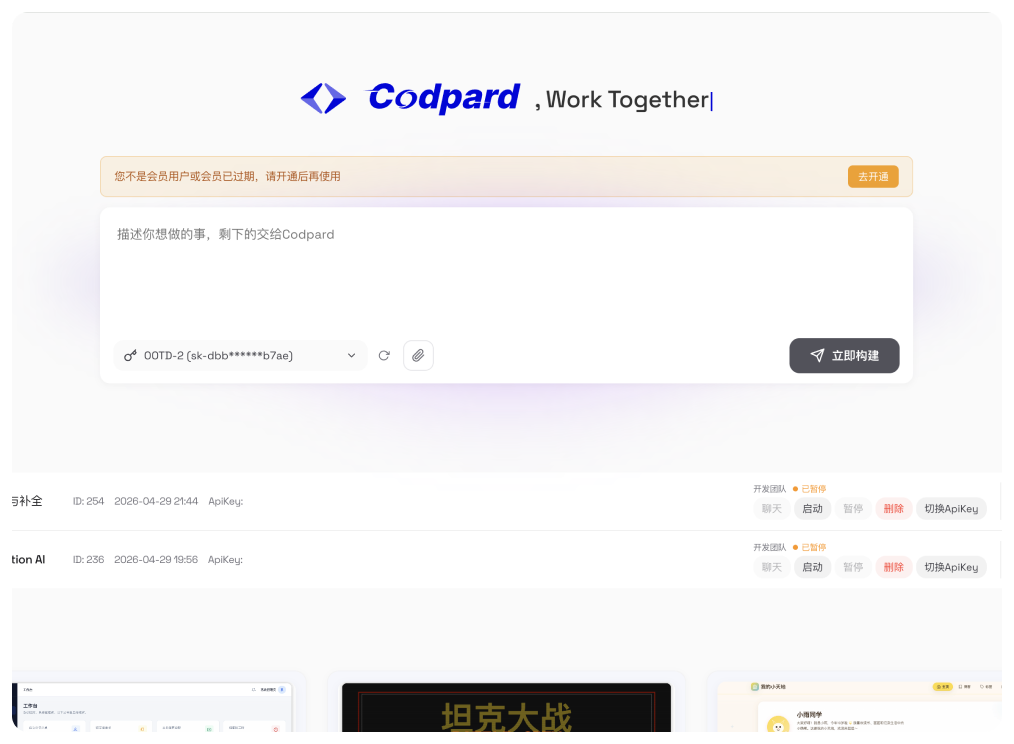The image size is (1014, 744).
Task: Click the 已暂停 status of project 254
Action: click(x=810, y=488)
